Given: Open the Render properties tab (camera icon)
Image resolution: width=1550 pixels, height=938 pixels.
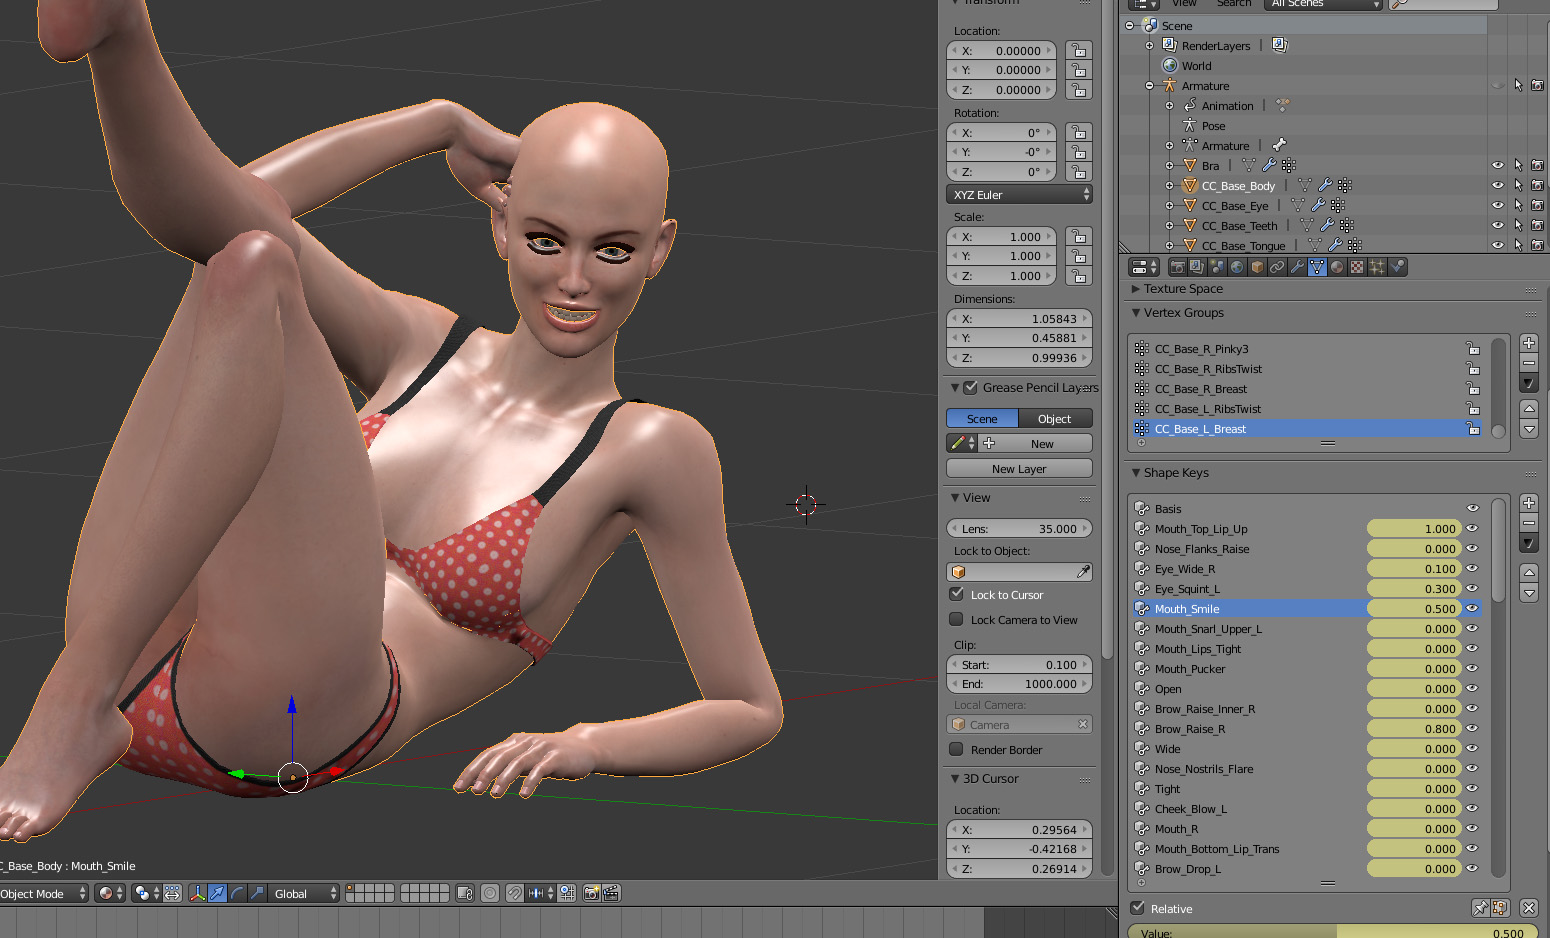Looking at the screenshot, I should tap(1177, 267).
